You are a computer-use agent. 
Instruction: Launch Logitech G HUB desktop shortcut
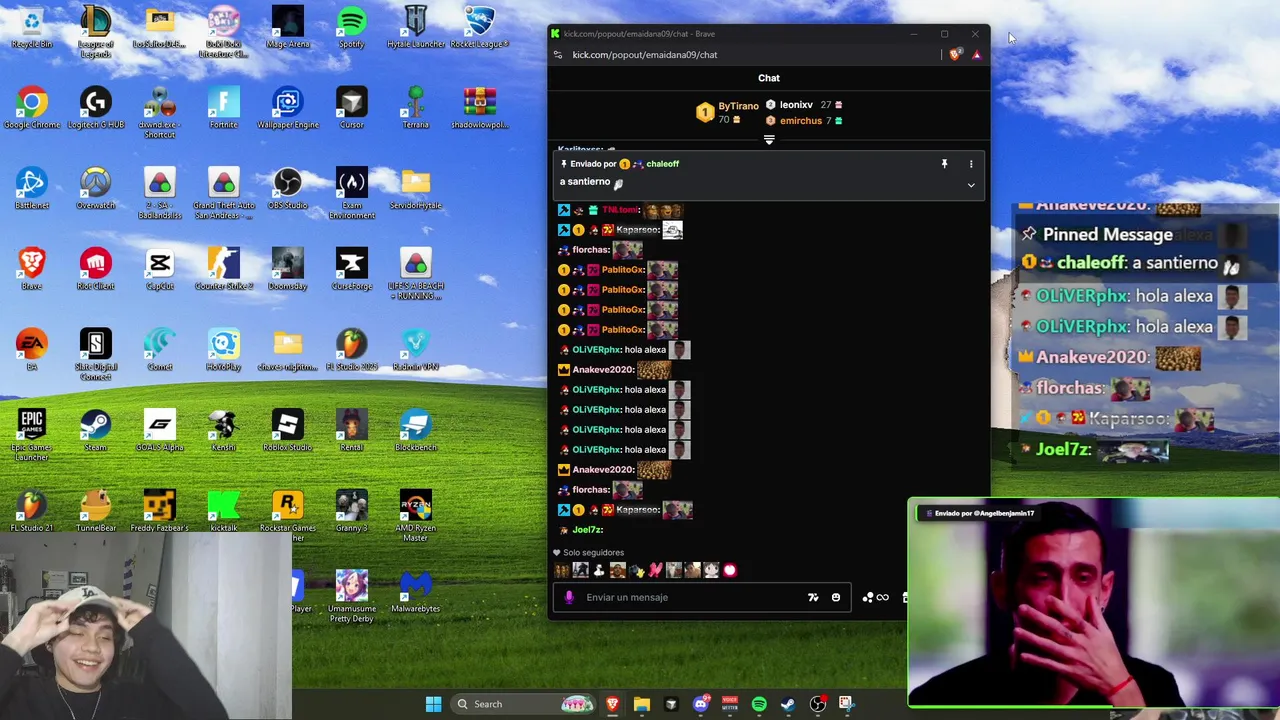click(x=95, y=109)
